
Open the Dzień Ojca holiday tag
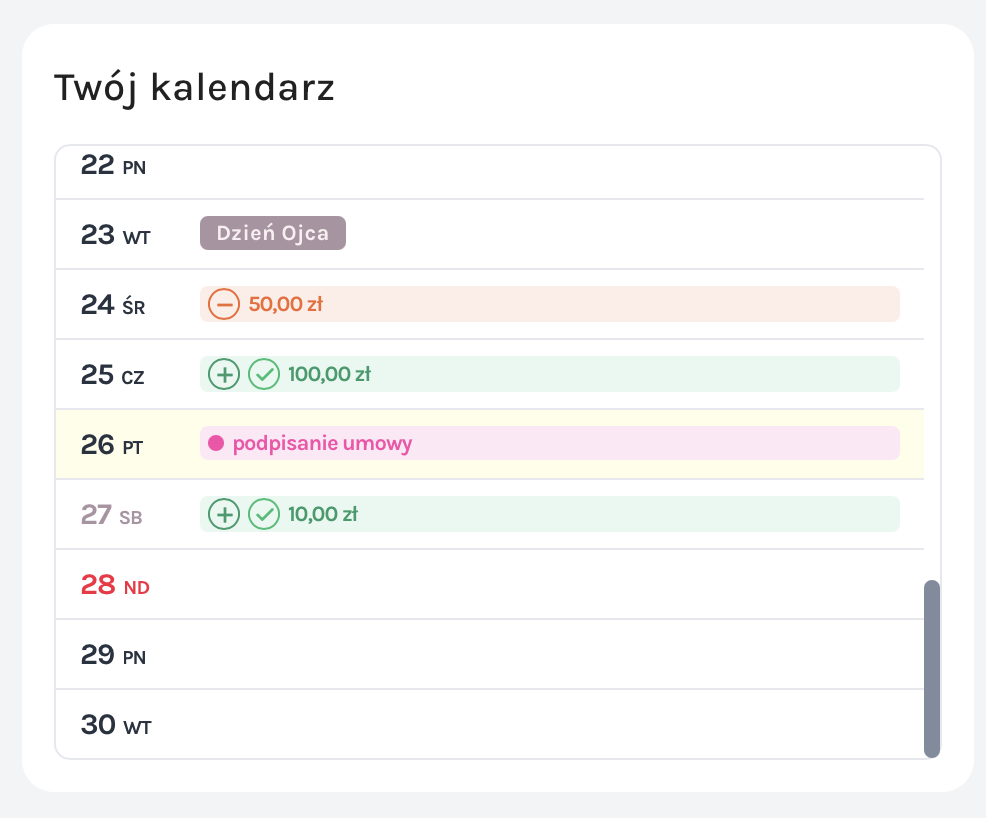tap(273, 233)
